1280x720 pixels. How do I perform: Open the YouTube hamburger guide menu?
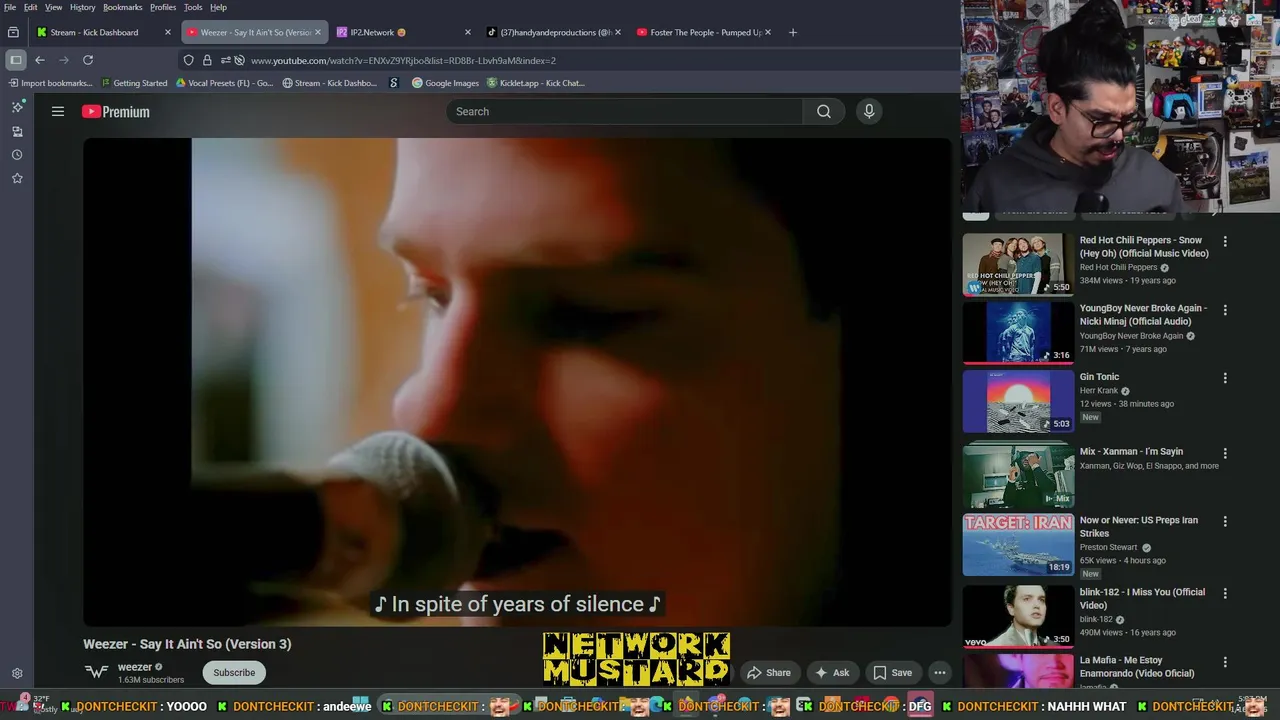click(x=58, y=112)
